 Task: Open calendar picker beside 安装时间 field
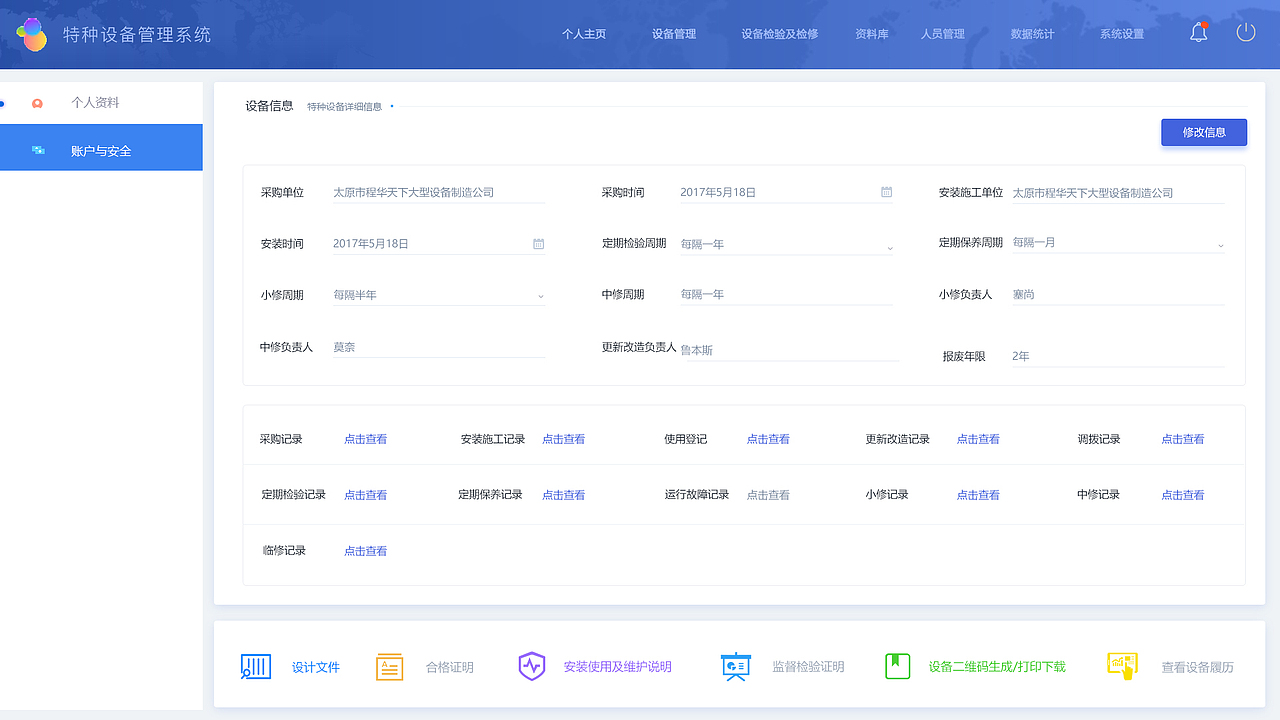click(538, 243)
